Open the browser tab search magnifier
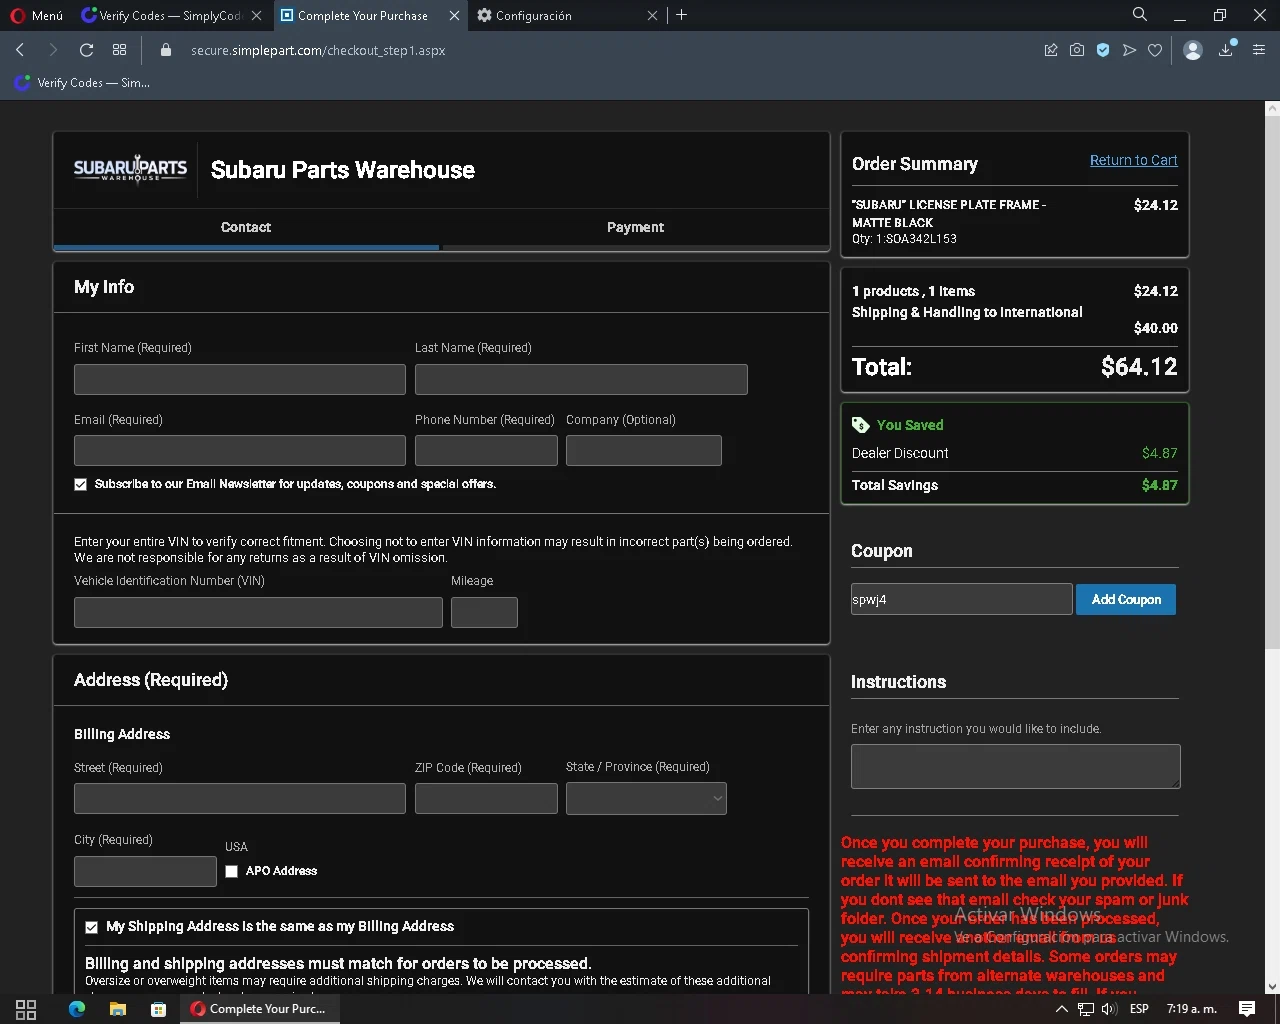 pyautogui.click(x=1140, y=14)
